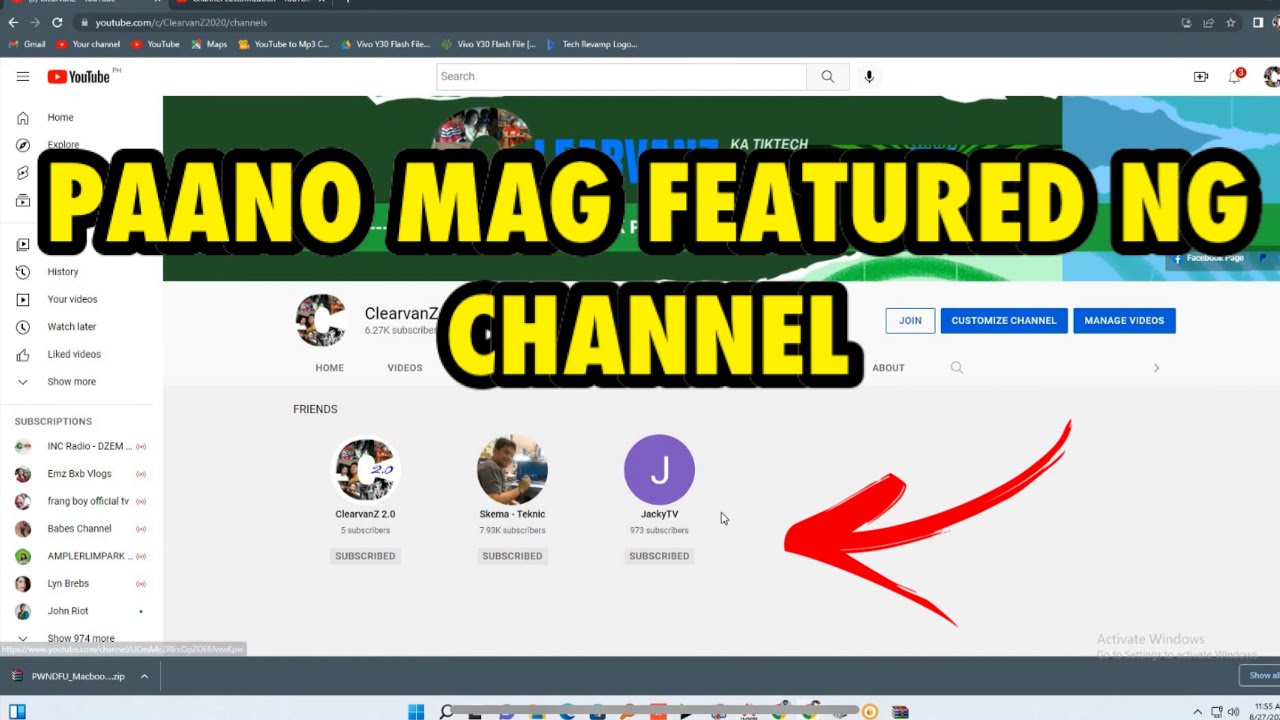Expand Show 974 more subscriptions
1280x720 pixels.
(82, 638)
